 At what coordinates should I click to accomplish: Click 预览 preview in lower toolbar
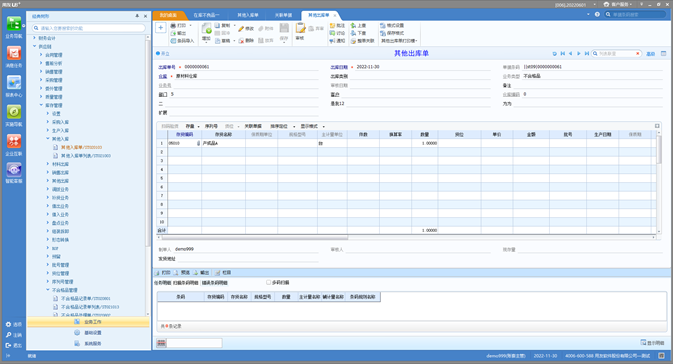[182, 273]
